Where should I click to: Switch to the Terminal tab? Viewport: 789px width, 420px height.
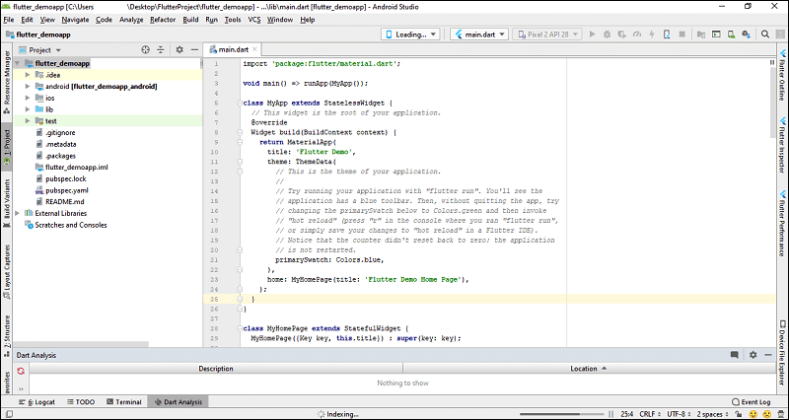123,402
